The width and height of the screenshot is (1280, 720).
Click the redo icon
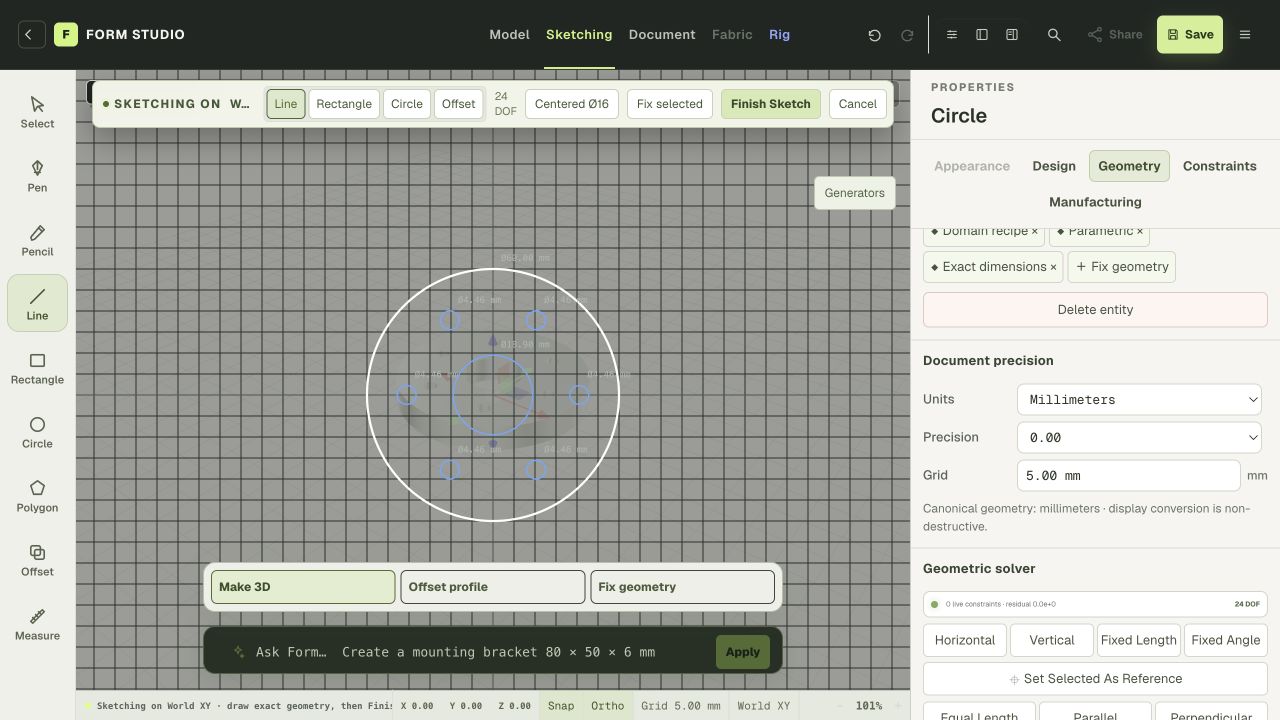tap(907, 35)
